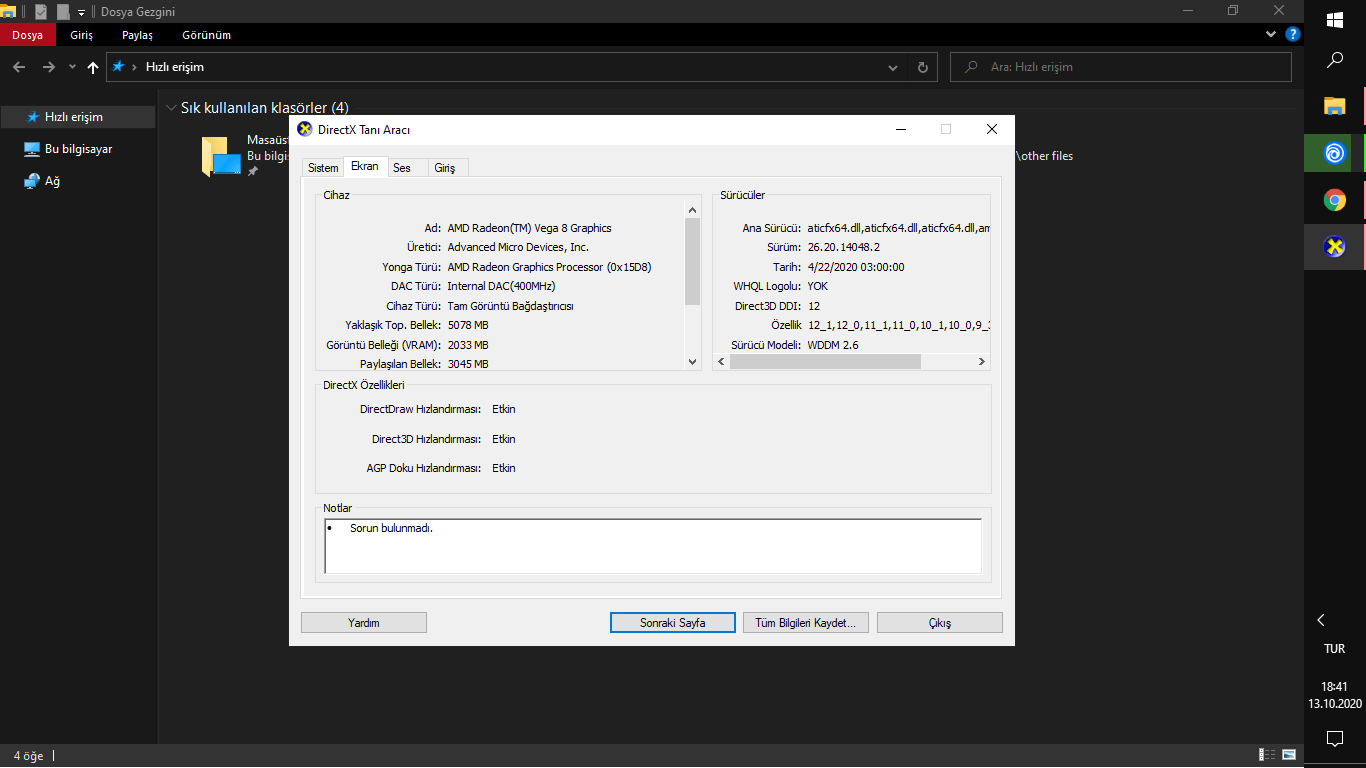
Task: Open the recent locations dropdown arrow
Action: click(72, 67)
